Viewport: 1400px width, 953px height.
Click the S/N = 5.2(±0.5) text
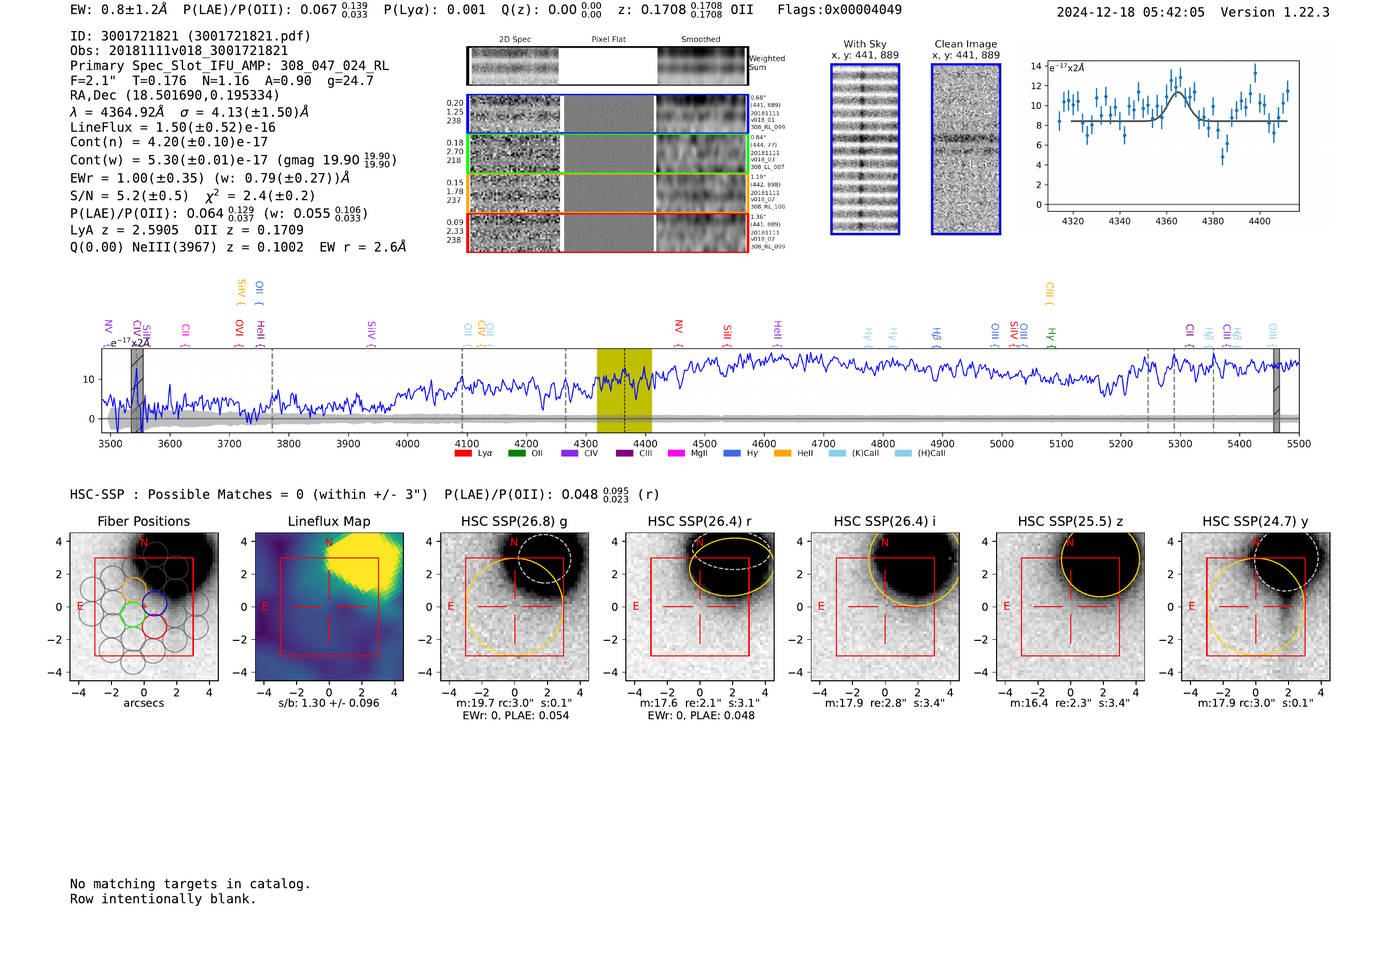[x=129, y=196]
